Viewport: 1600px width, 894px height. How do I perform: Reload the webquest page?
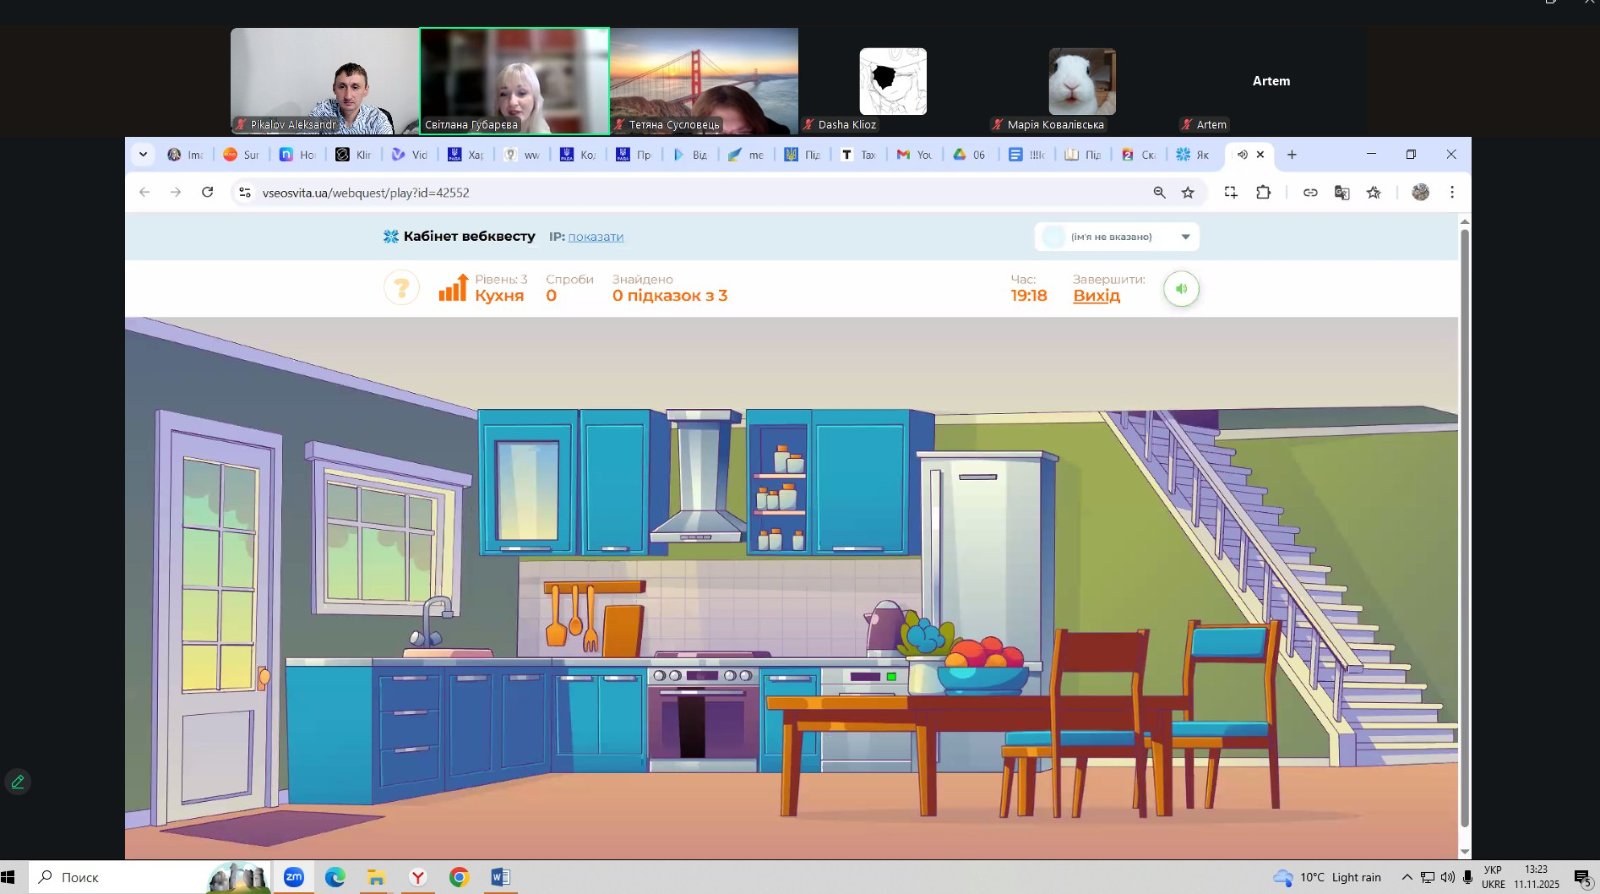(x=207, y=192)
